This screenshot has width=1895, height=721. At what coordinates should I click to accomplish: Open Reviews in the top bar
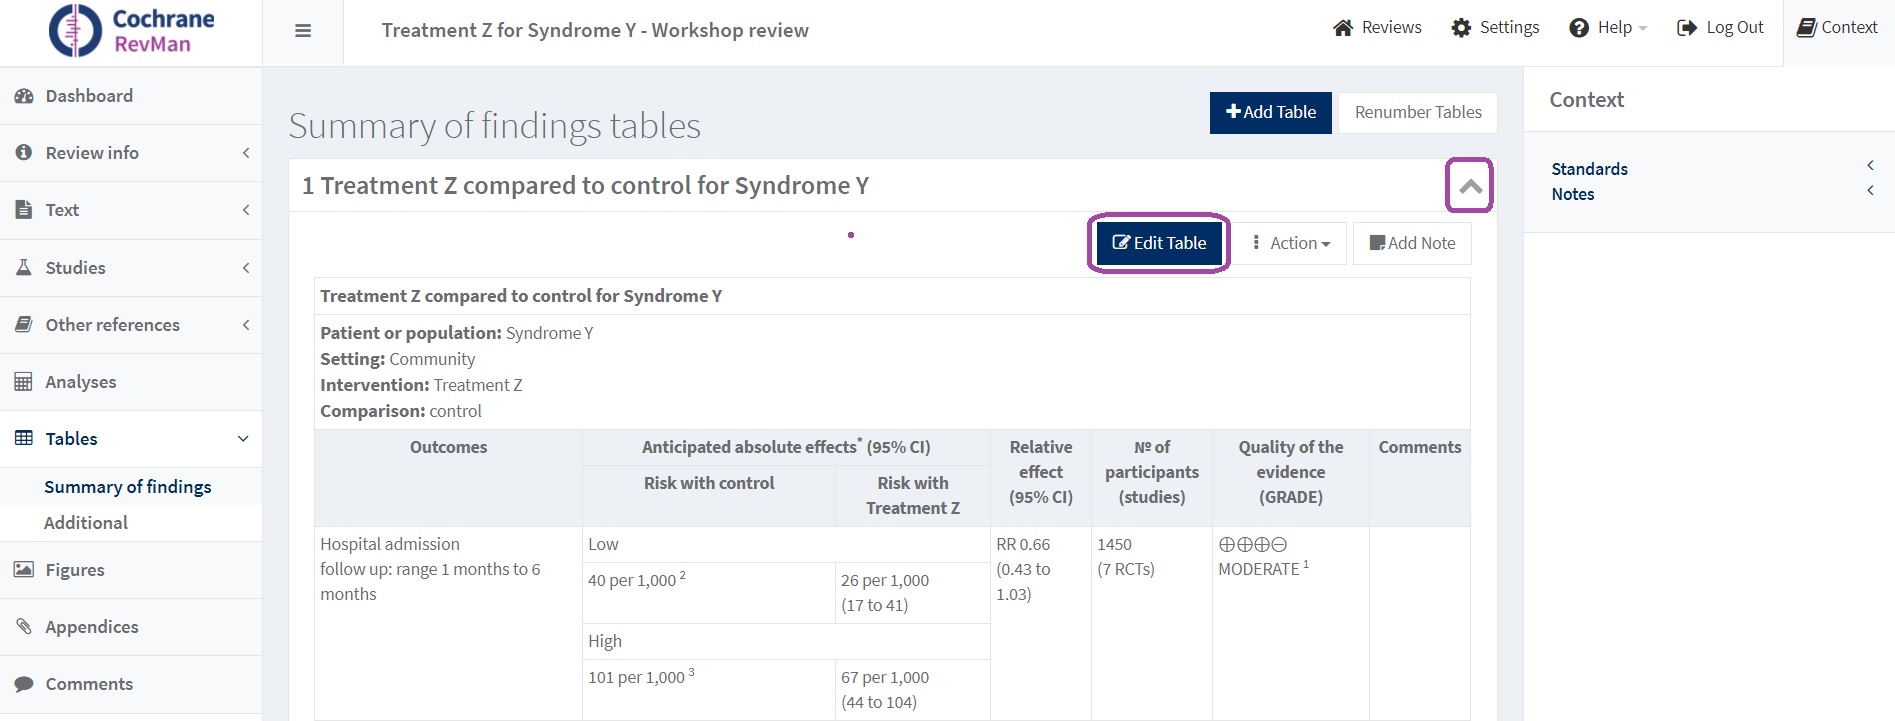(1377, 28)
